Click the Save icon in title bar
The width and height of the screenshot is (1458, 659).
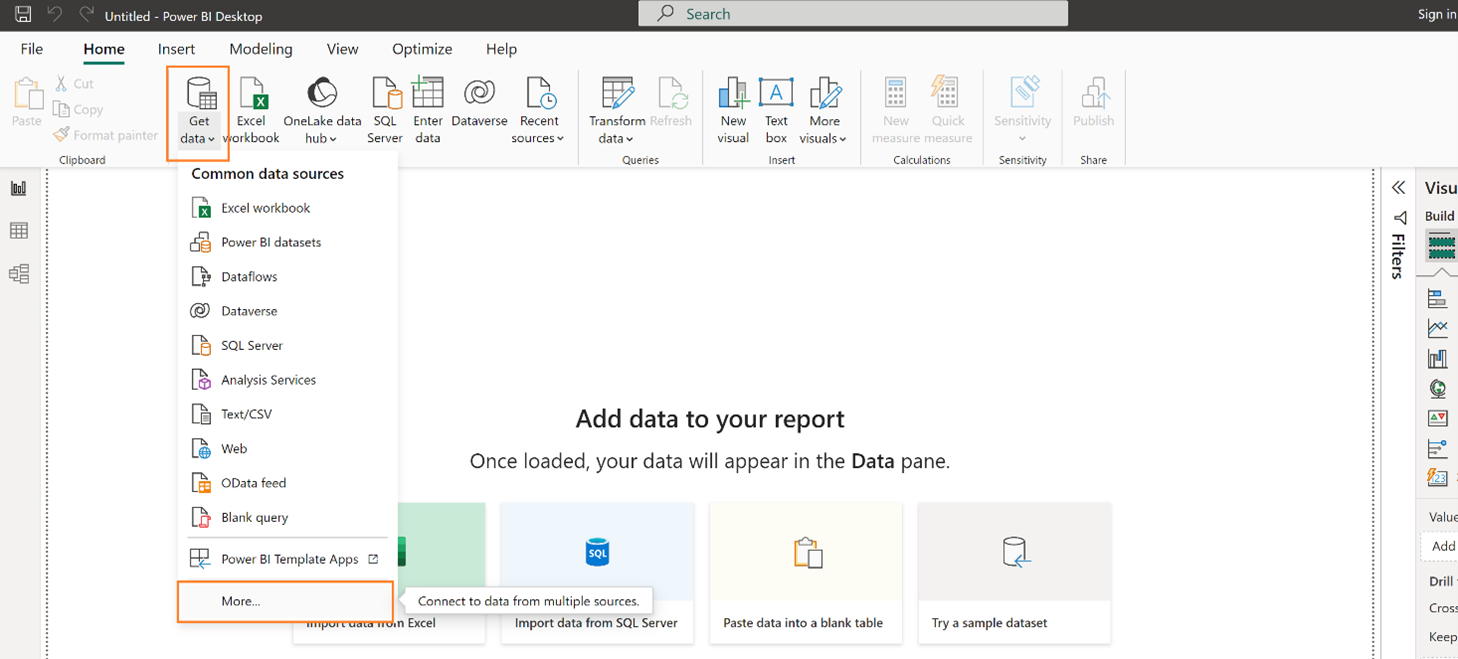tap(23, 15)
